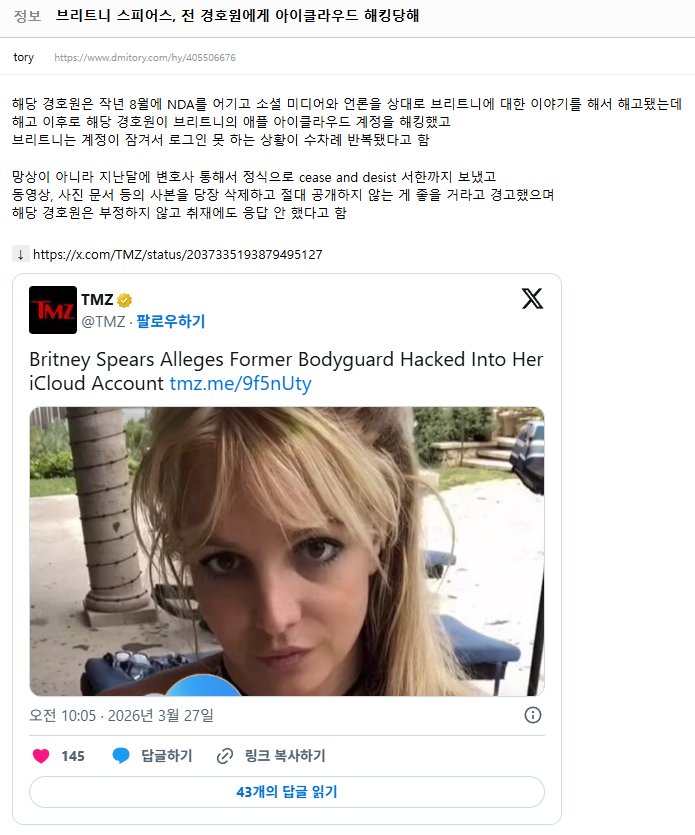Click the down arrow icon before x.com link
This screenshot has height=835, width=695.
(x=20, y=255)
